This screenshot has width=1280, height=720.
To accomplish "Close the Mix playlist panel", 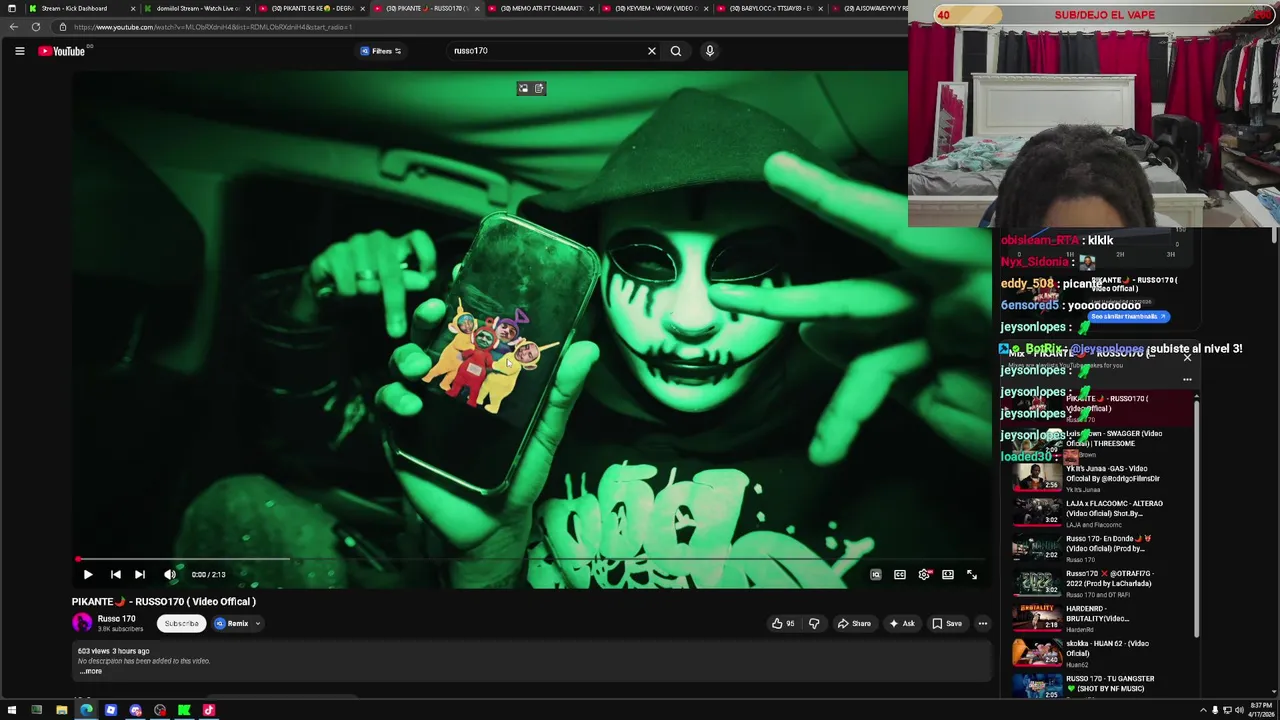I will [1187, 358].
